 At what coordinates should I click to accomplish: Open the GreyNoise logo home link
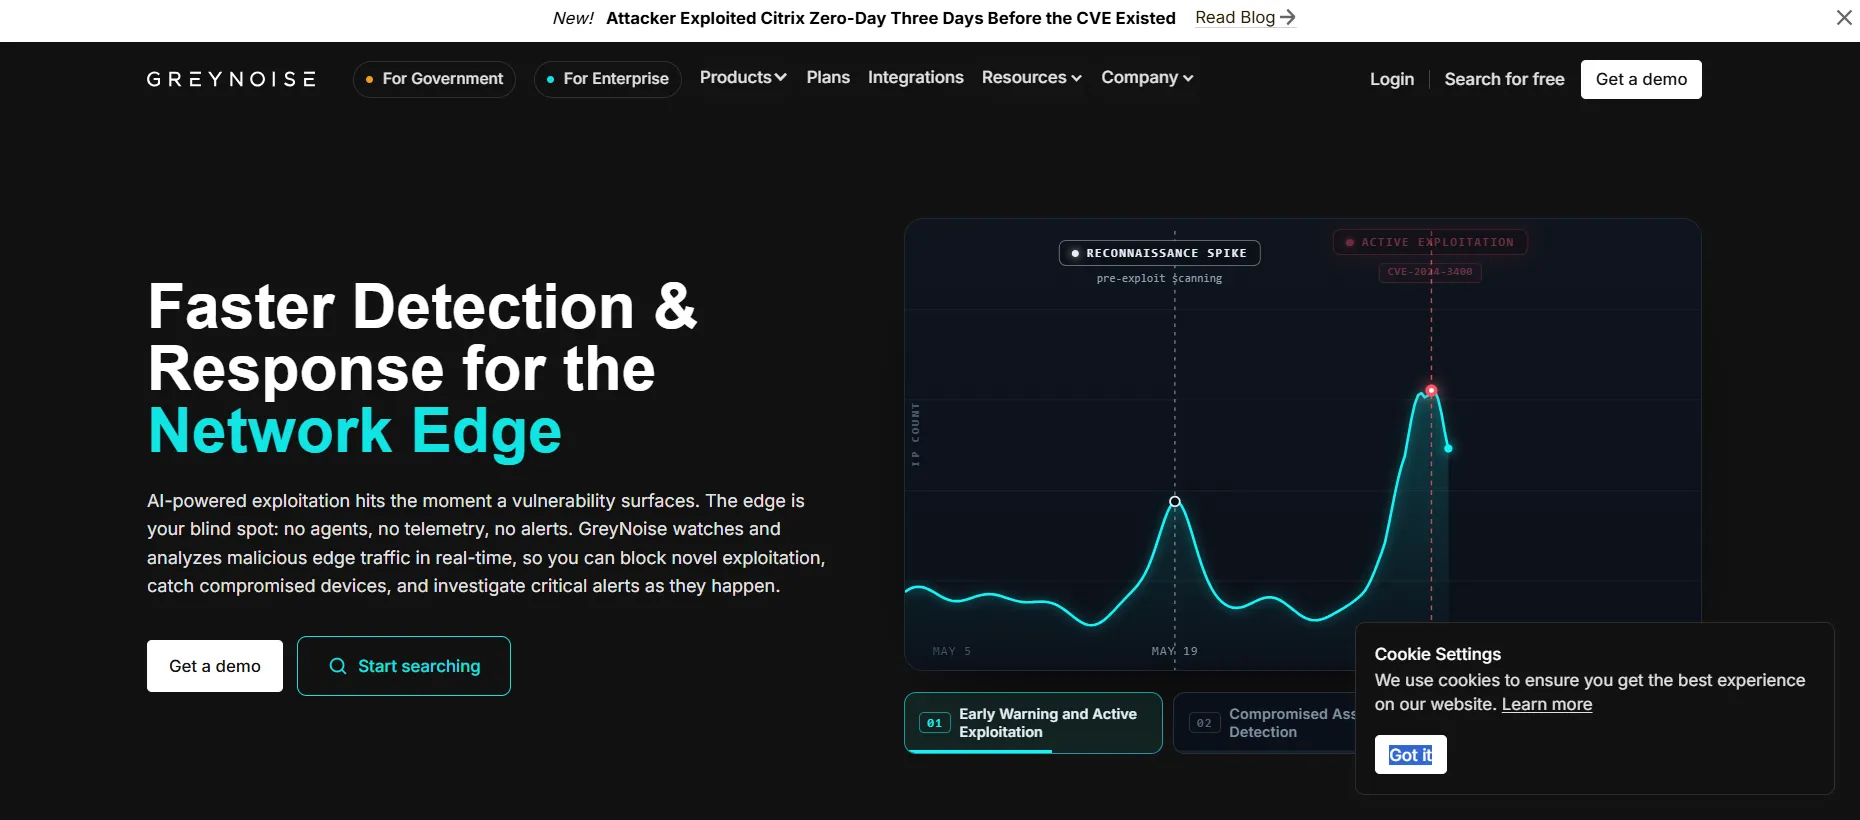[231, 79]
